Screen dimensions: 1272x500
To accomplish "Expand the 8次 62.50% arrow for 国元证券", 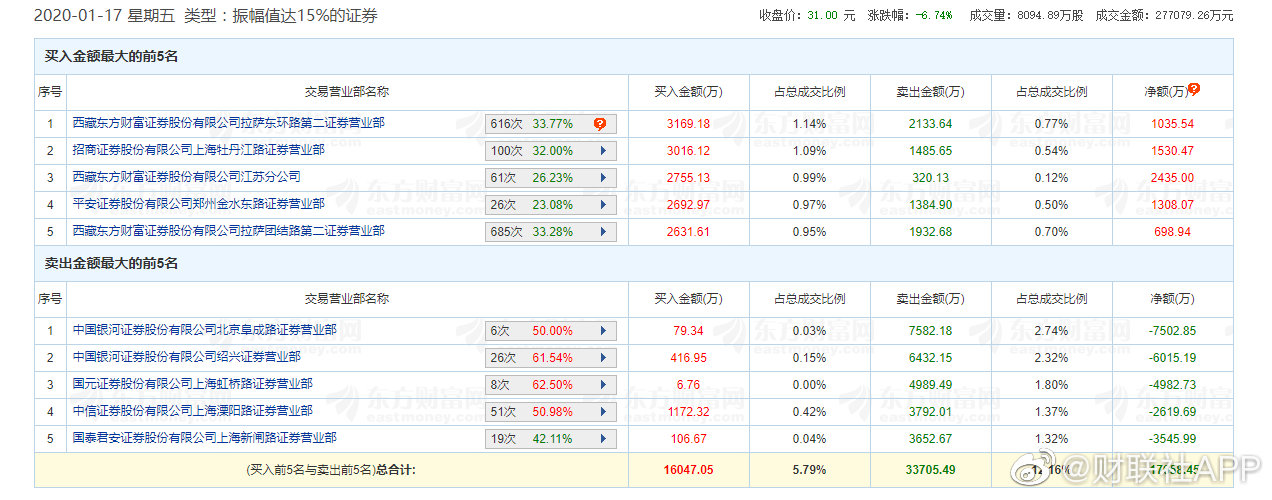I will click(x=602, y=385).
